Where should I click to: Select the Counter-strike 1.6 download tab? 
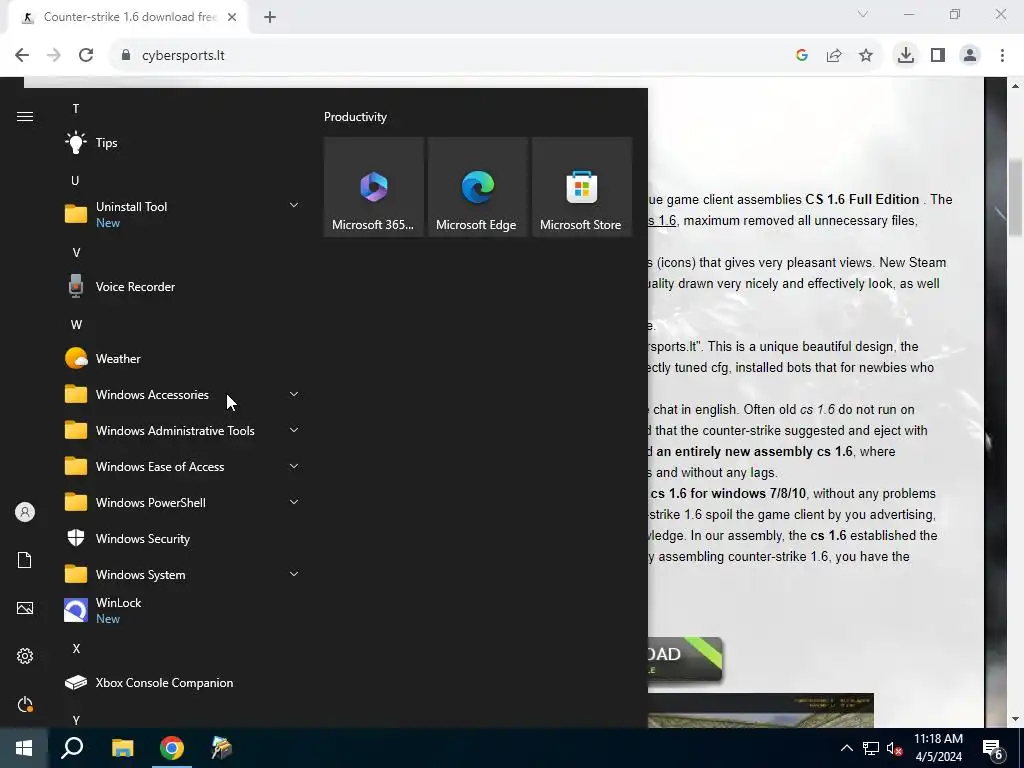point(128,18)
